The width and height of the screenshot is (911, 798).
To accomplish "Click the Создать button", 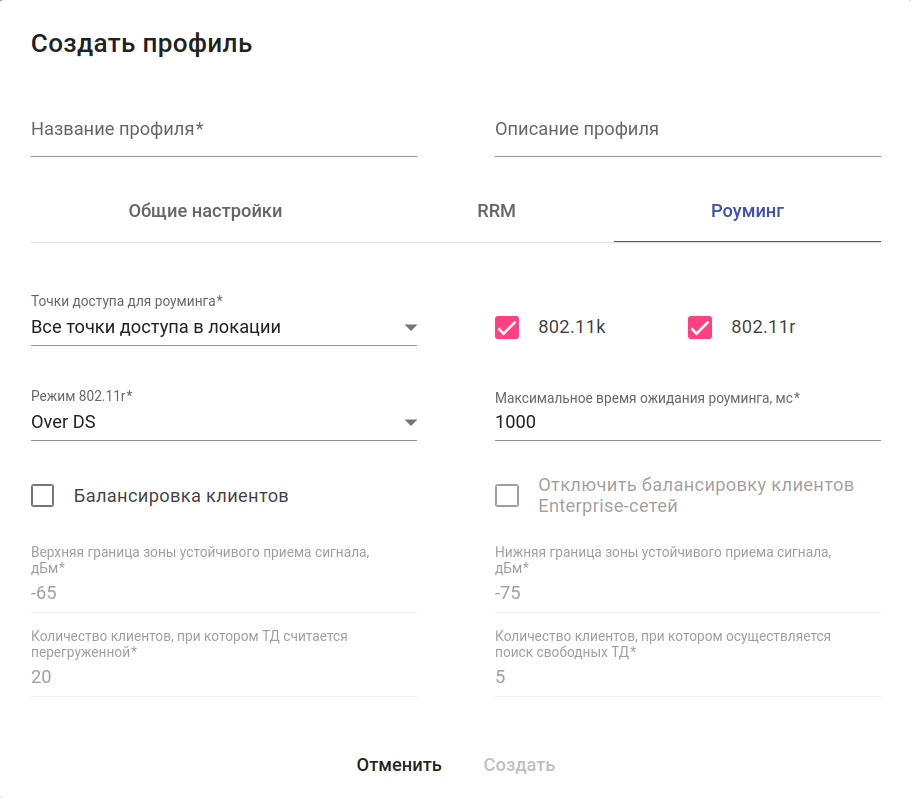I will (519, 766).
